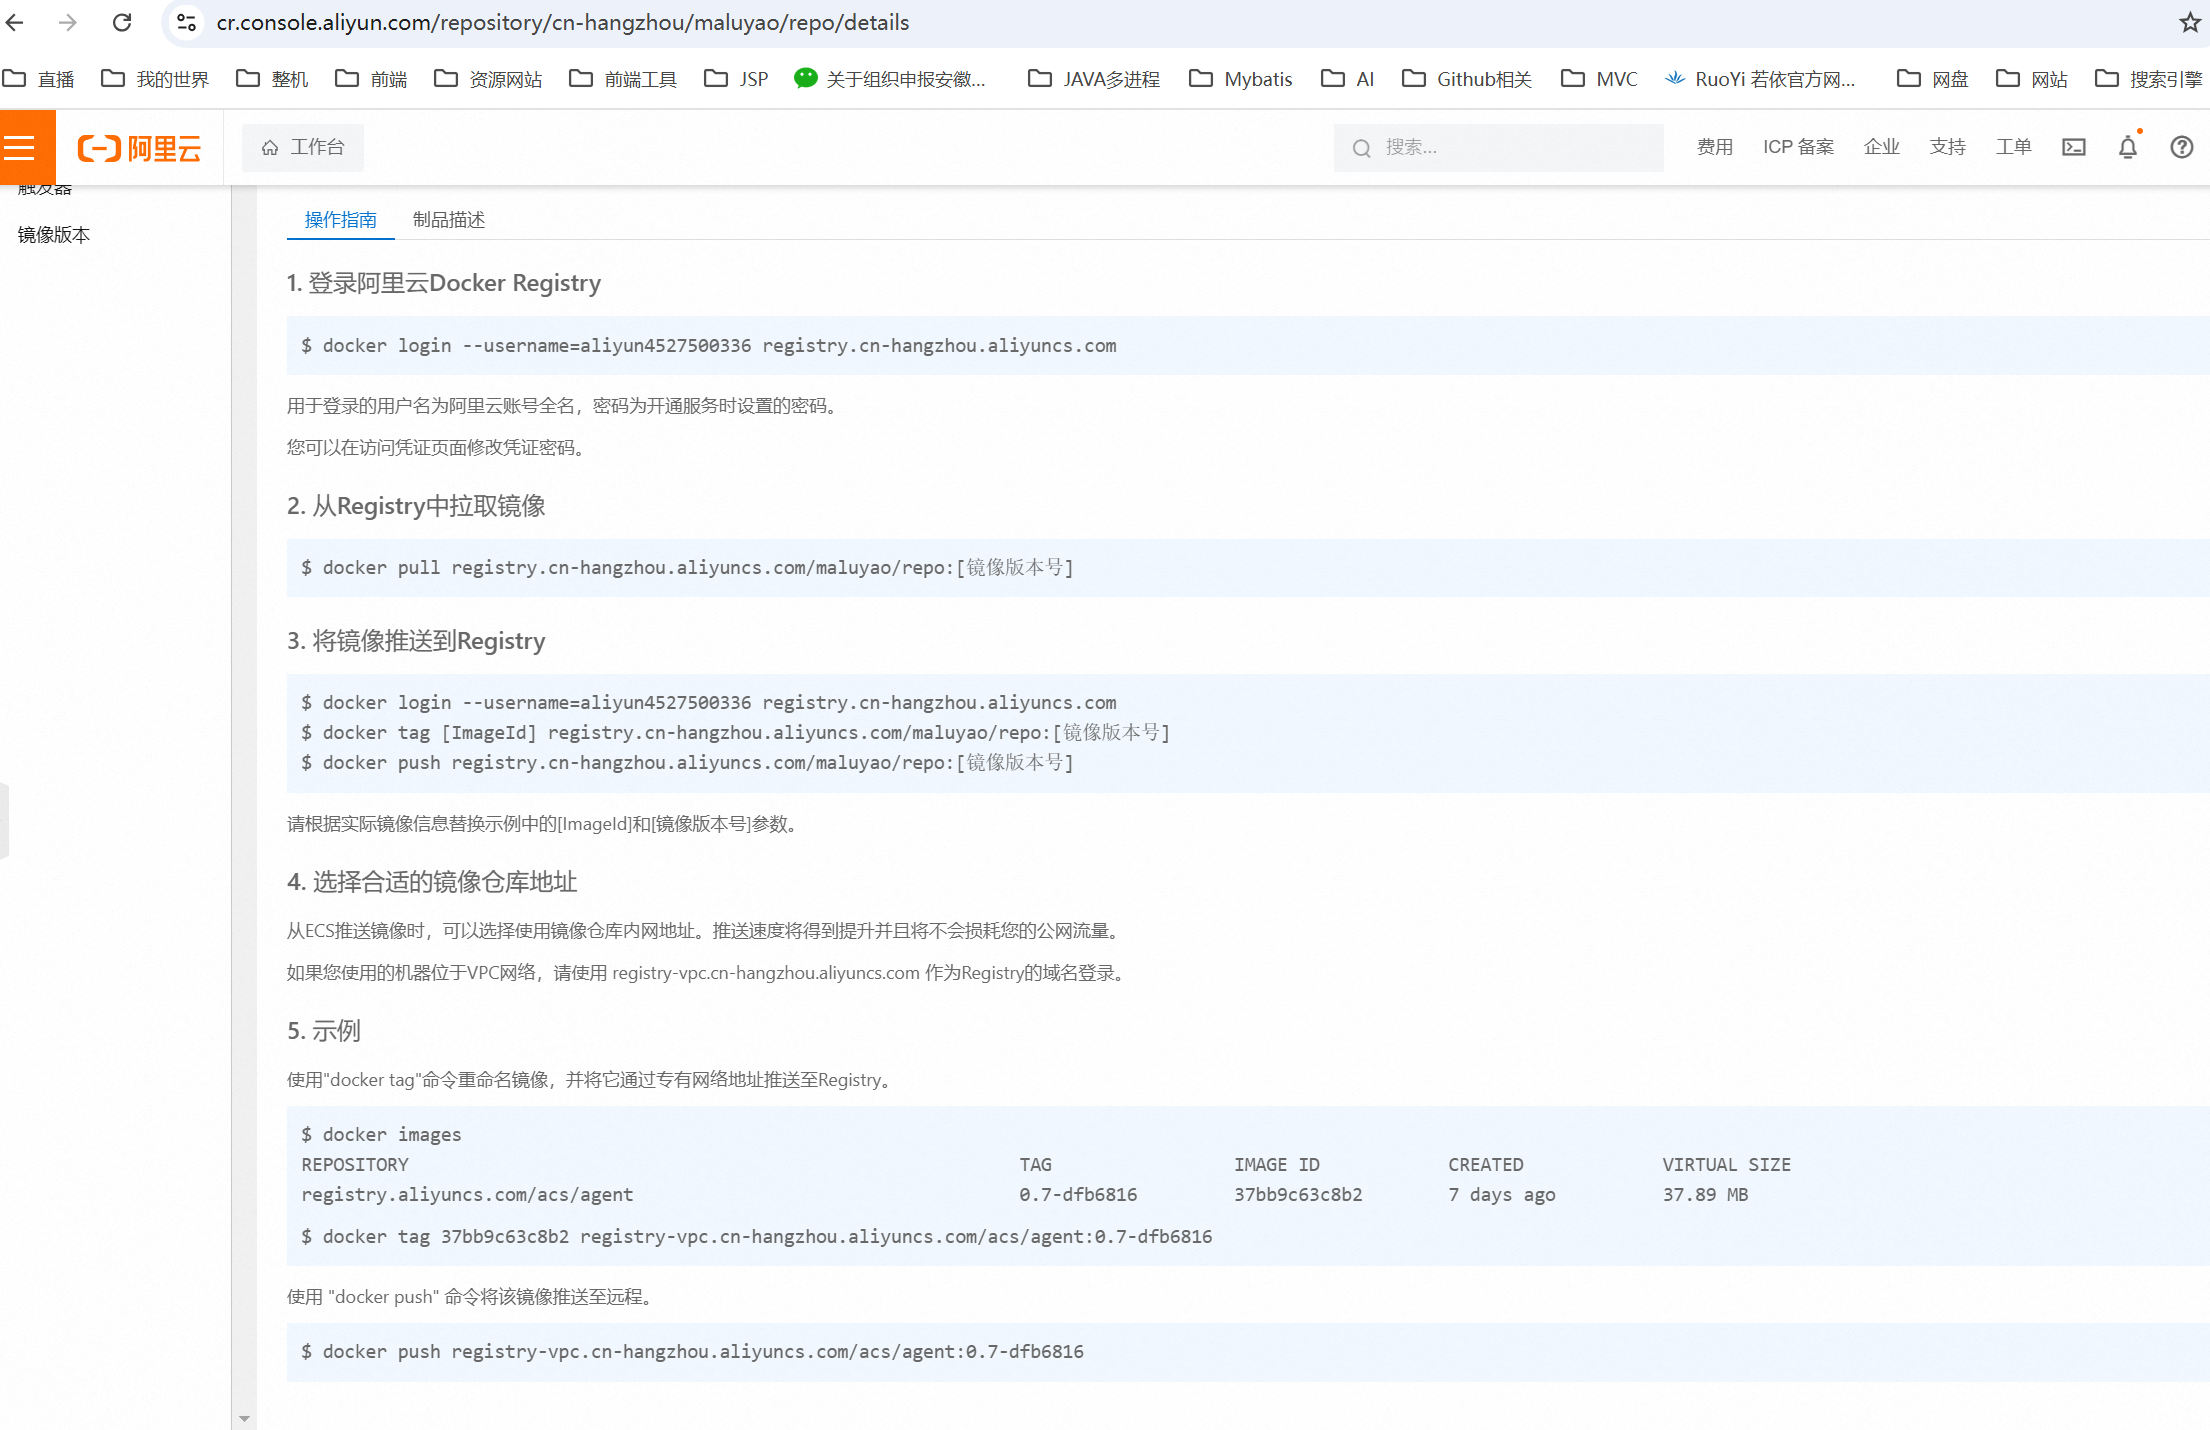The width and height of the screenshot is (2210, 1430).
Task: Open the 搜索引擎 bookmark folder
Action: click(2150, 79)
